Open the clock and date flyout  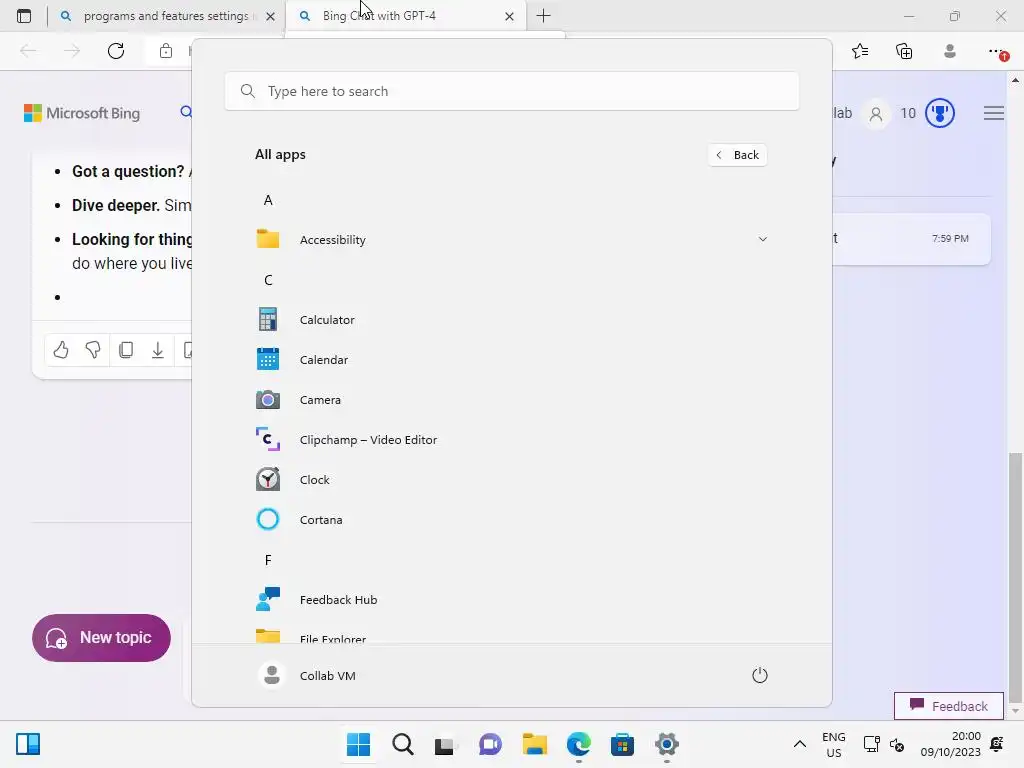951,744
